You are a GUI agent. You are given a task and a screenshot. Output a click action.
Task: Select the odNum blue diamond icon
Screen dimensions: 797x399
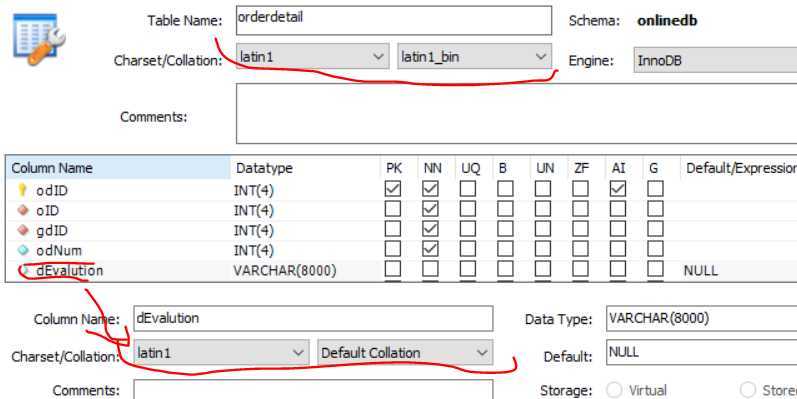point(23,250)
